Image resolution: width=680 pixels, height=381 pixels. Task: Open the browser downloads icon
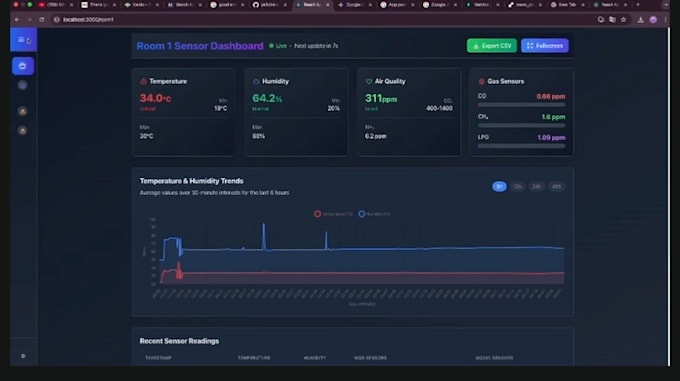click(641, 20)
